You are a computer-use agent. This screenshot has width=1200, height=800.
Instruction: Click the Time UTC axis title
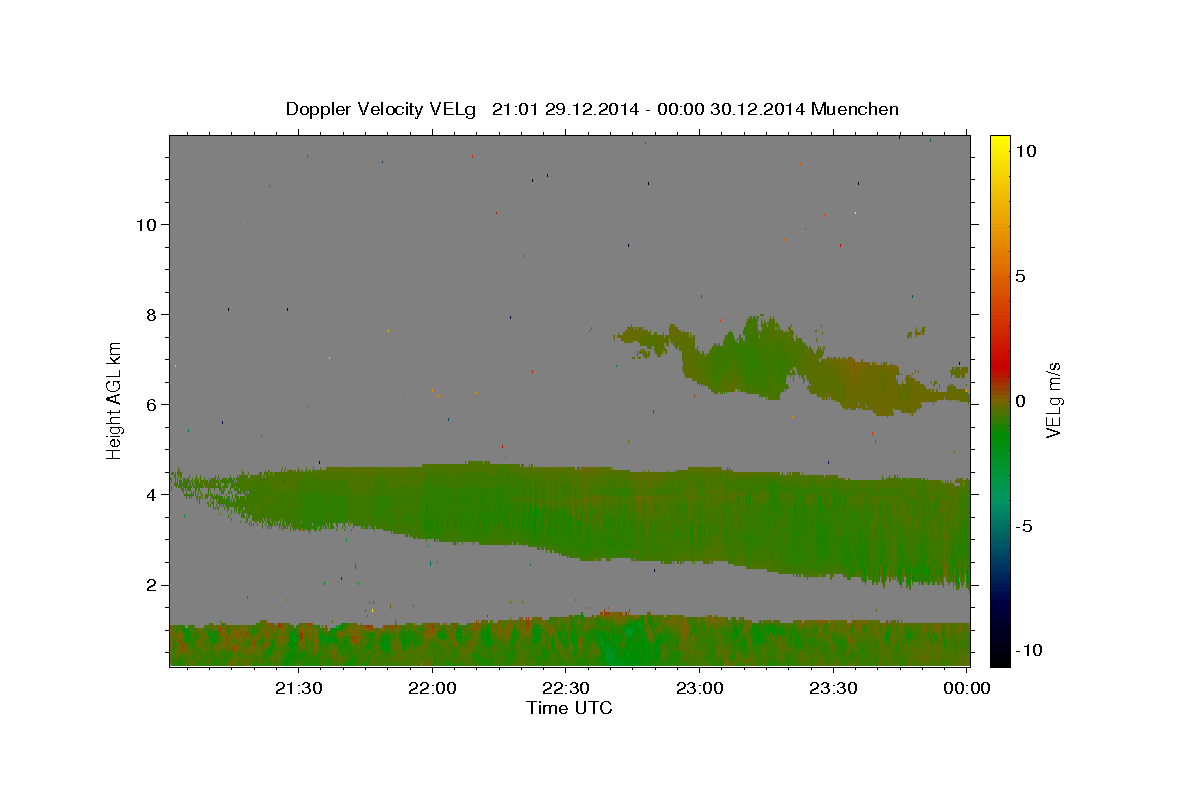coord(569,708)
